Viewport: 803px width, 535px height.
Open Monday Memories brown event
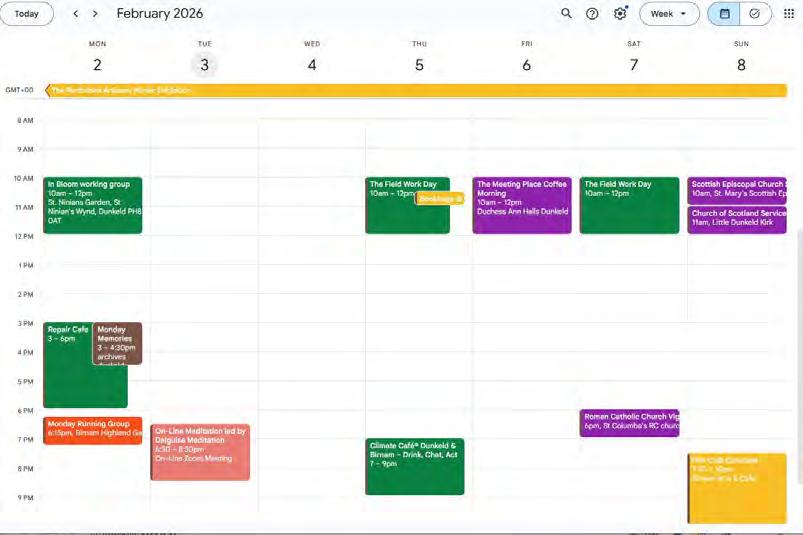tap(117, 344)
